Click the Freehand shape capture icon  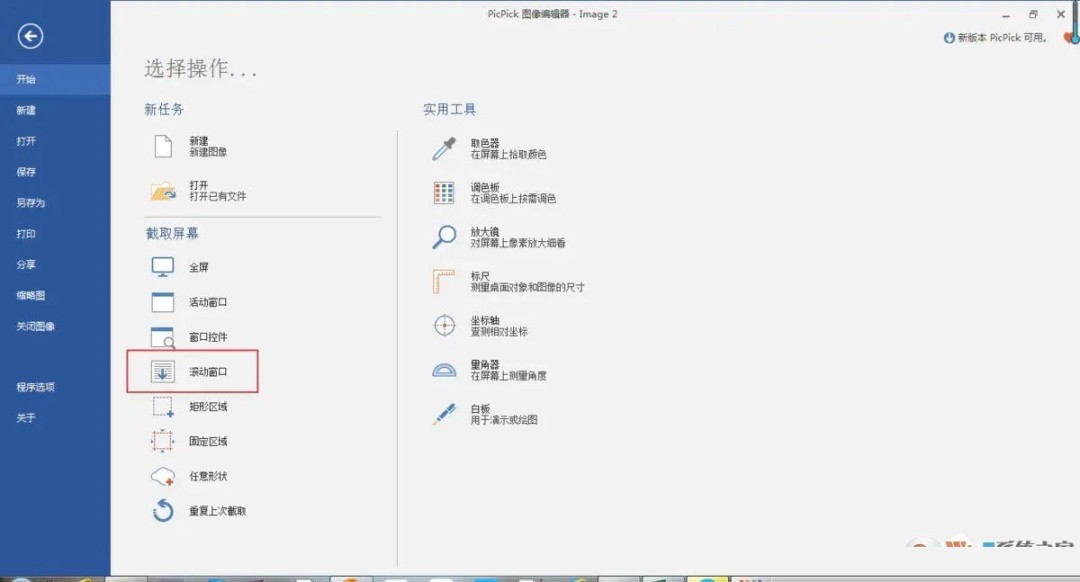click(x=163, y=477)
